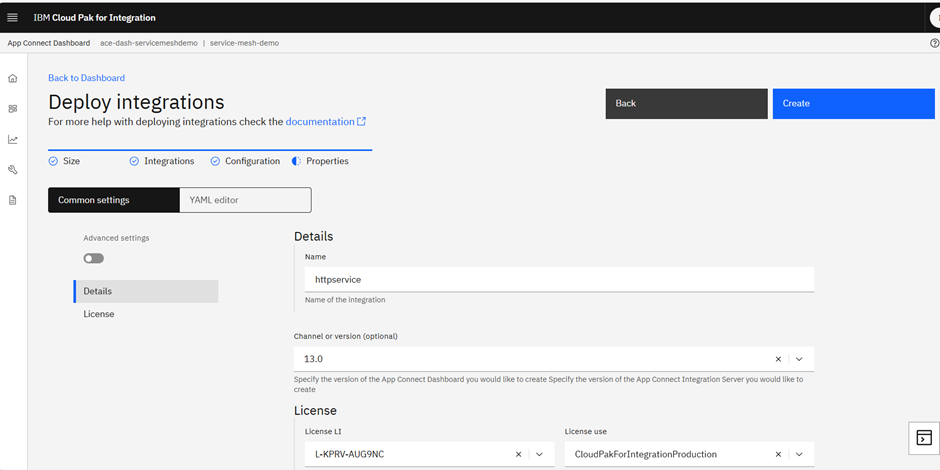The width and height of the screenshot is (940, 470).
Task: Click App Connect Dashboard breadcrumb
Action: (x=49, y=43)
